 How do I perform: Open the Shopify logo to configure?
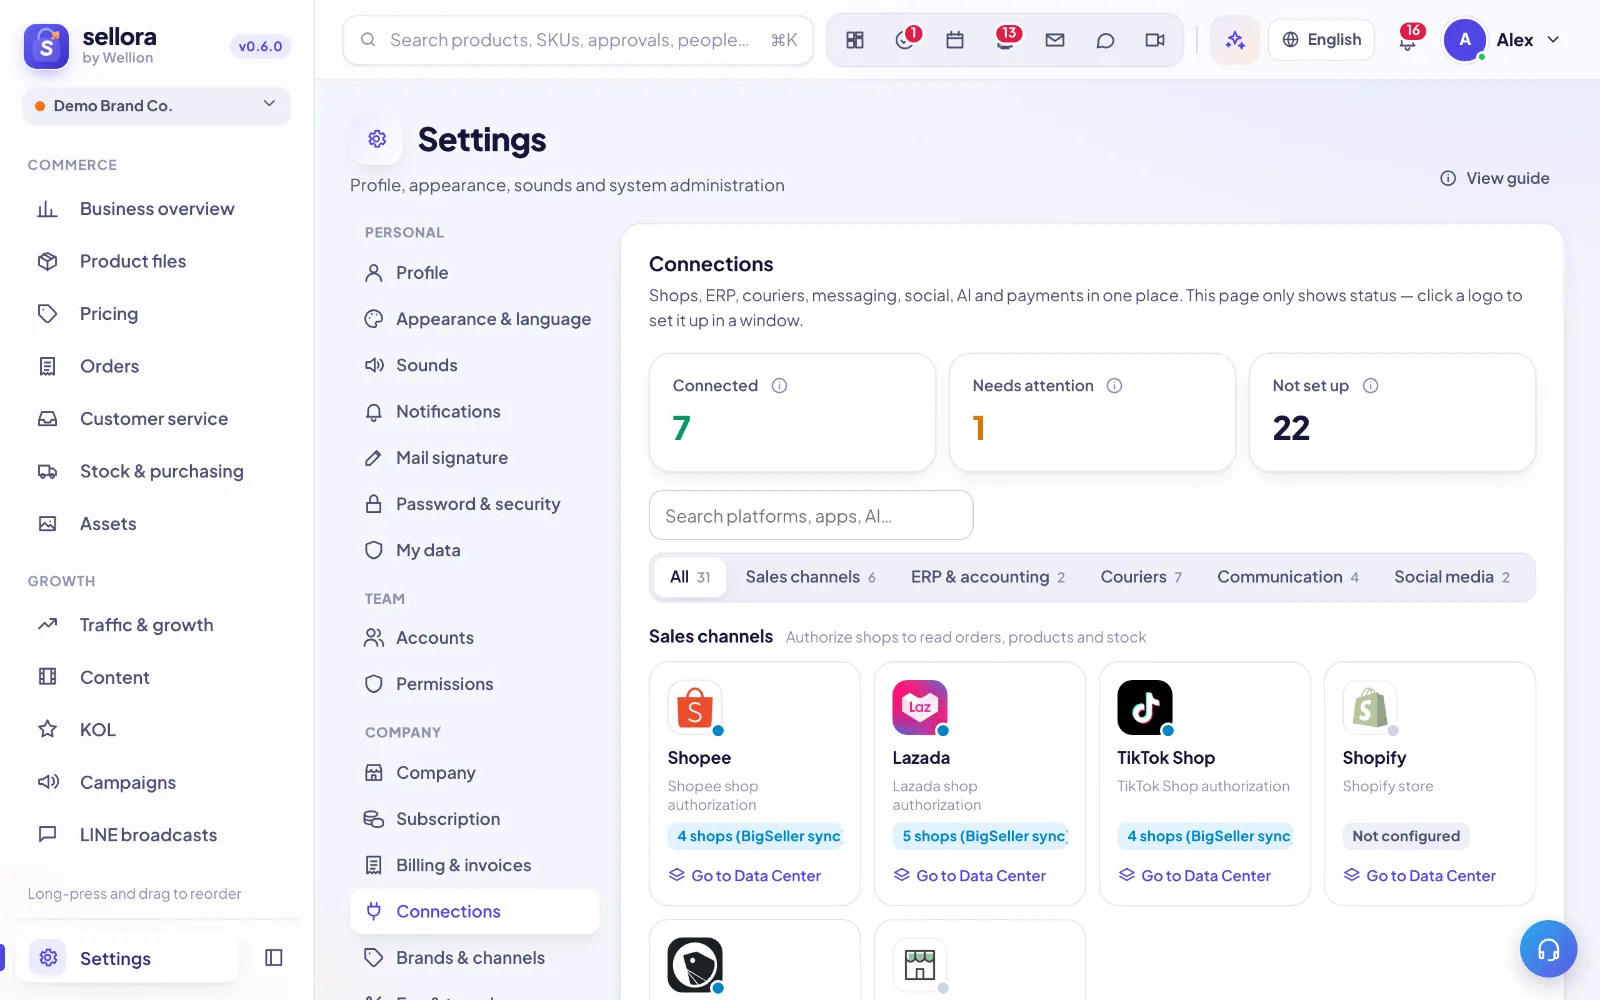tap(1370, 708)
